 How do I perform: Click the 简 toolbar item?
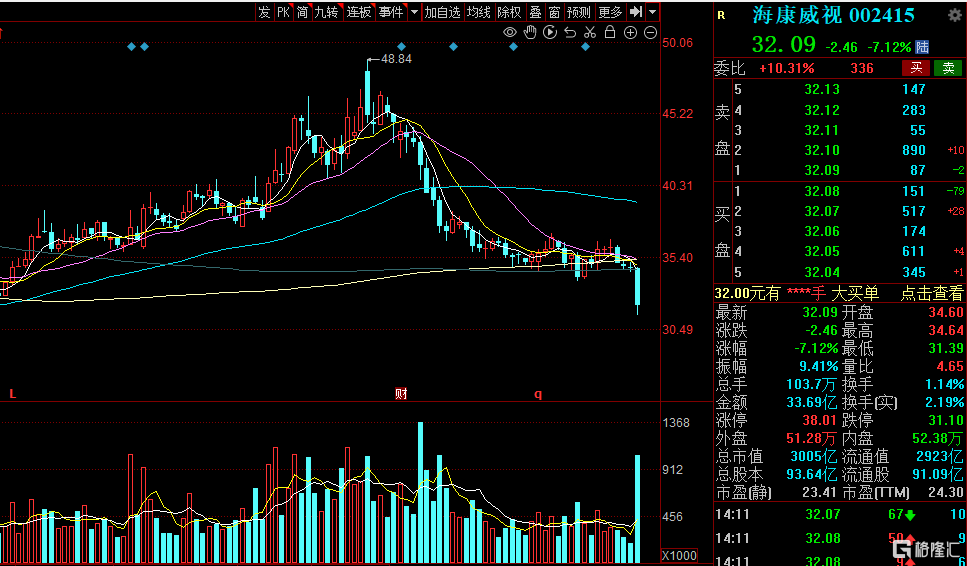[x=302, y=12]
